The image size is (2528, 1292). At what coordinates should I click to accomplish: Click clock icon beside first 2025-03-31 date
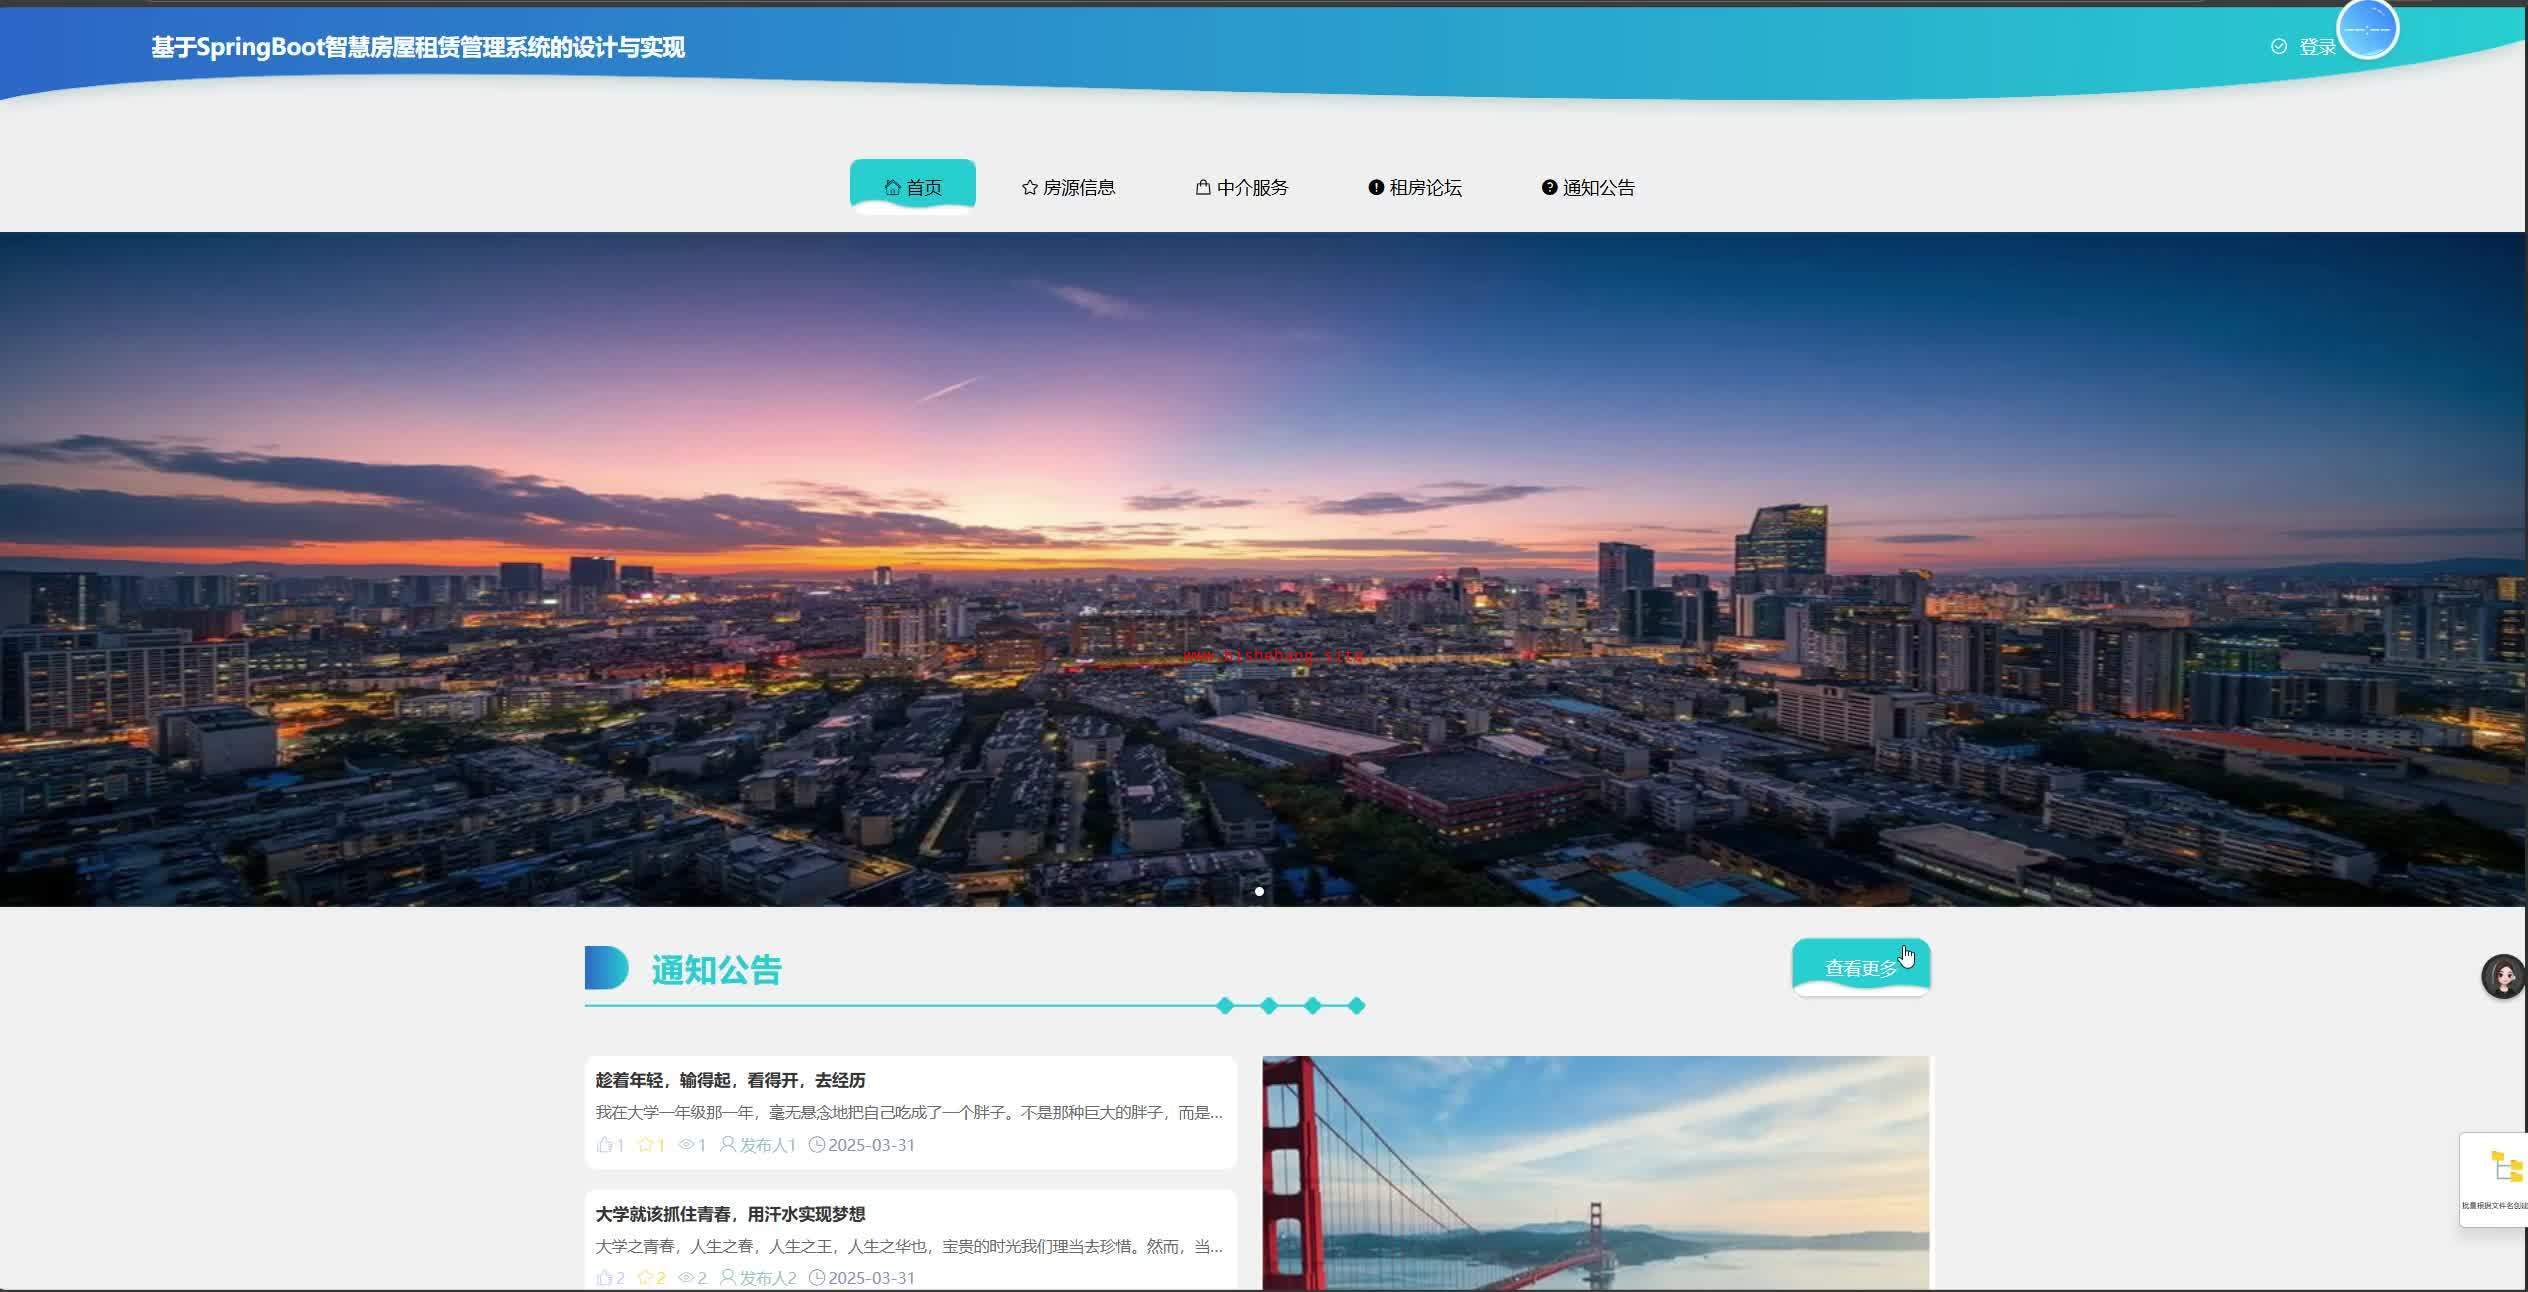817,1145
